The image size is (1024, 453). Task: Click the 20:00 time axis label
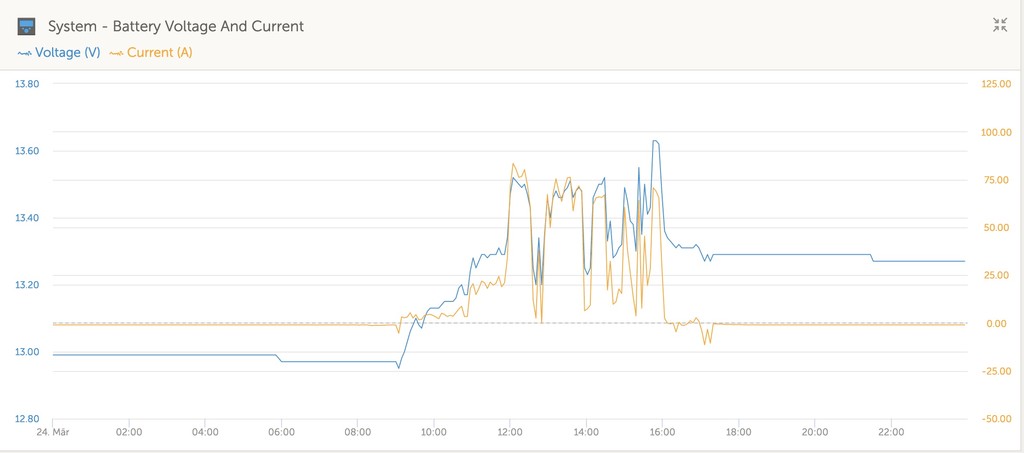[815, 432]
